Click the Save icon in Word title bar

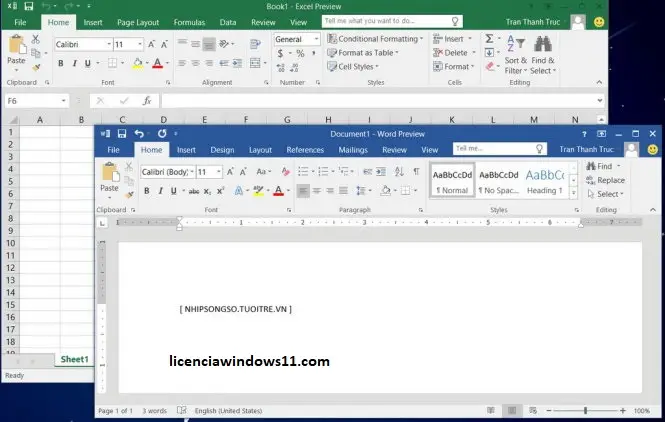point(122,134)
